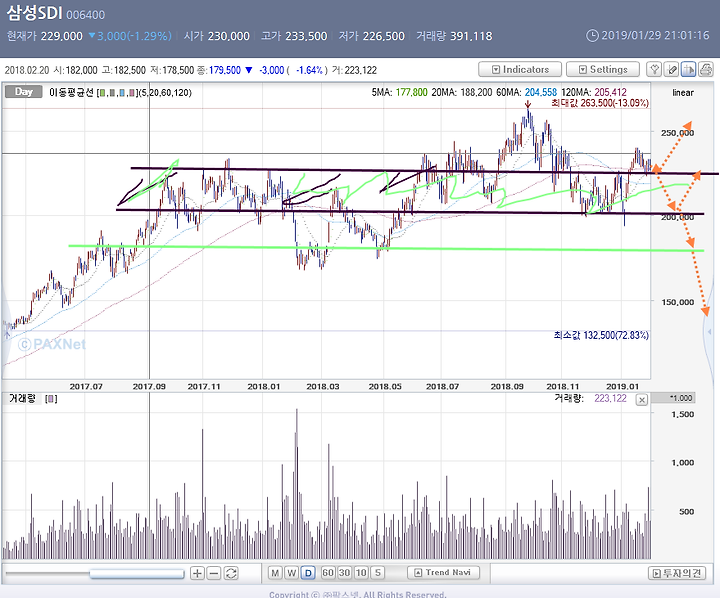
Task: Click the chart range scrollbar thumb
Action: tap(137, 573)
